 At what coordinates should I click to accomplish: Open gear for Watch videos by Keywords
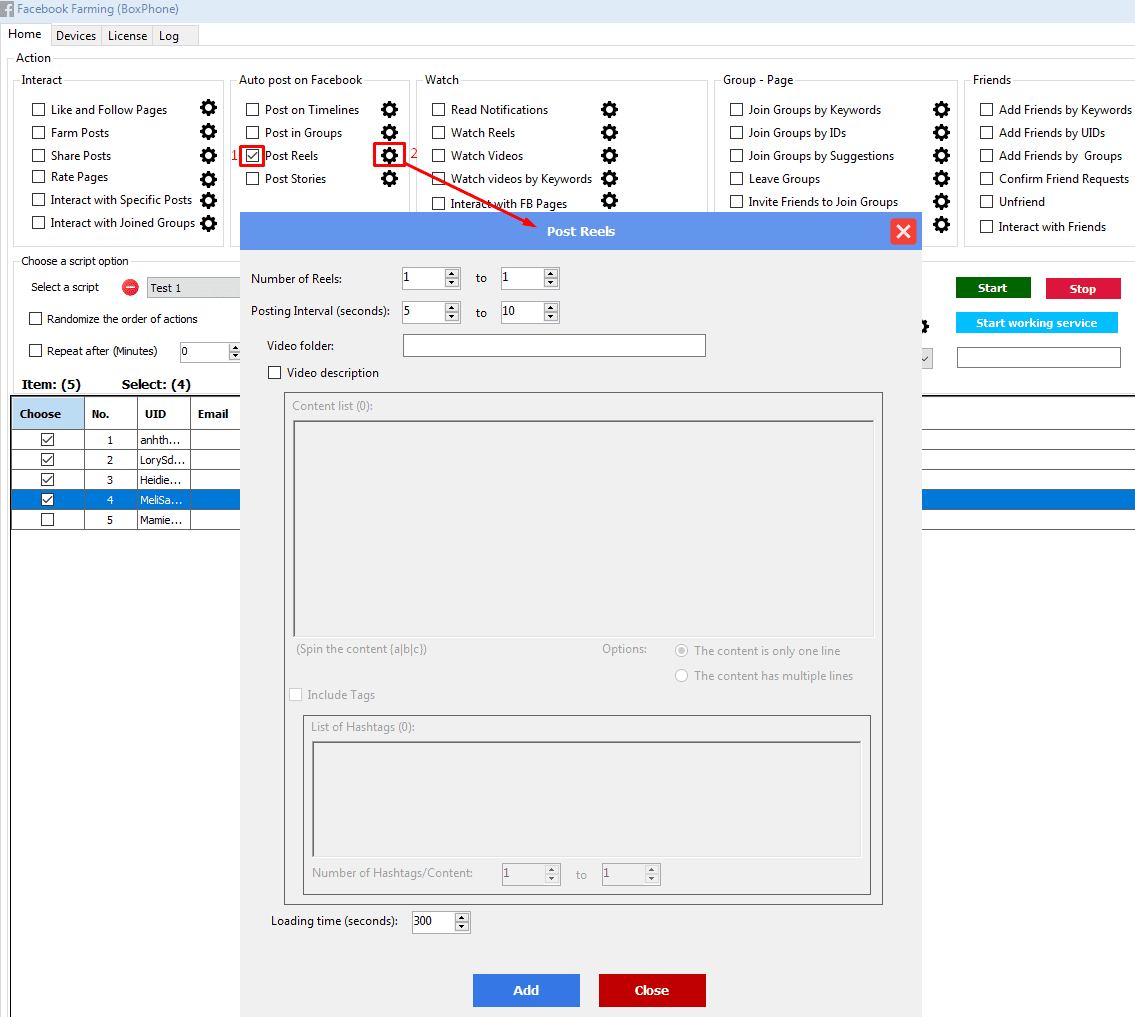(x=609, y=178)
